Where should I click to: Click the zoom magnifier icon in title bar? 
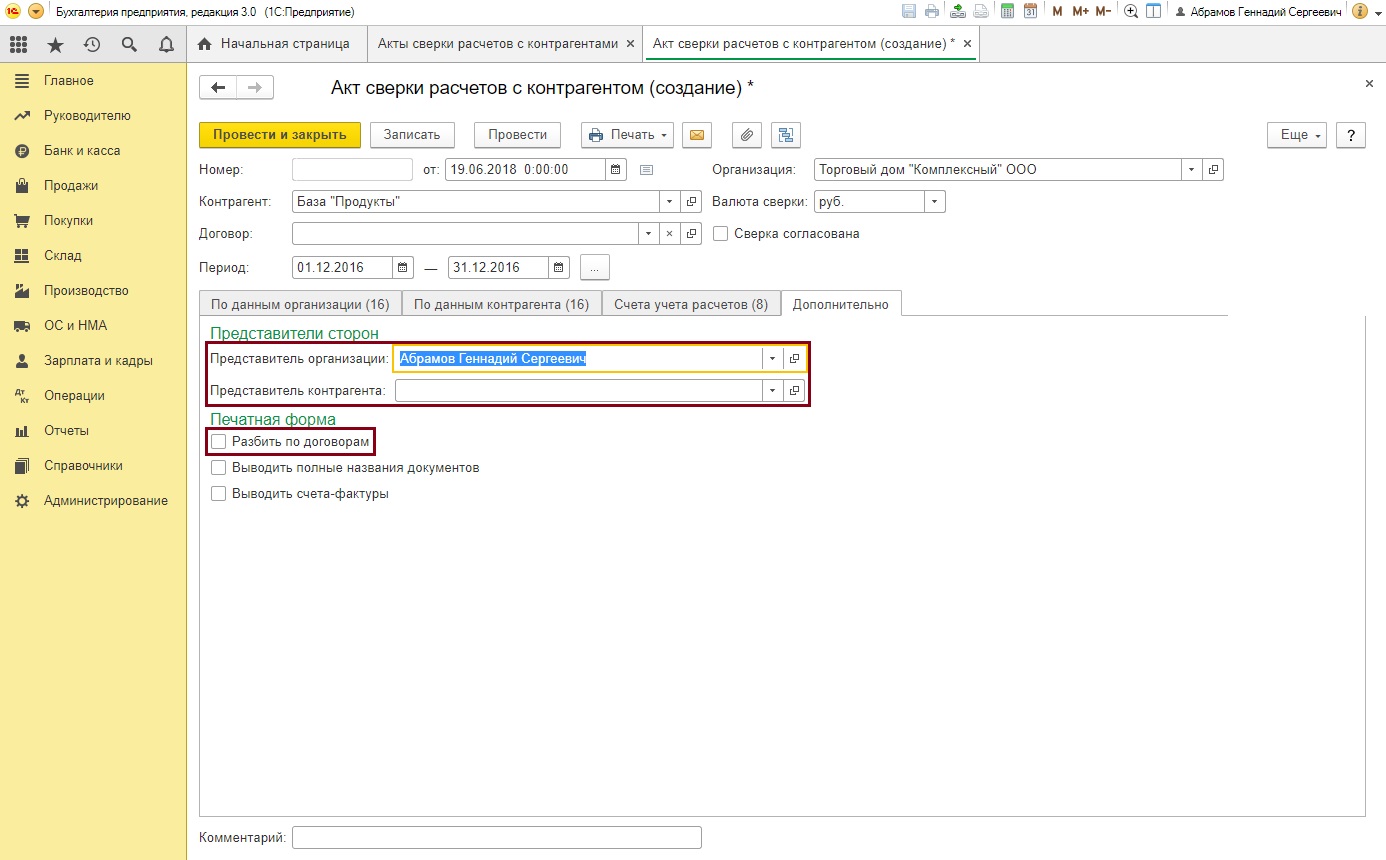(x=1131, y=11)
